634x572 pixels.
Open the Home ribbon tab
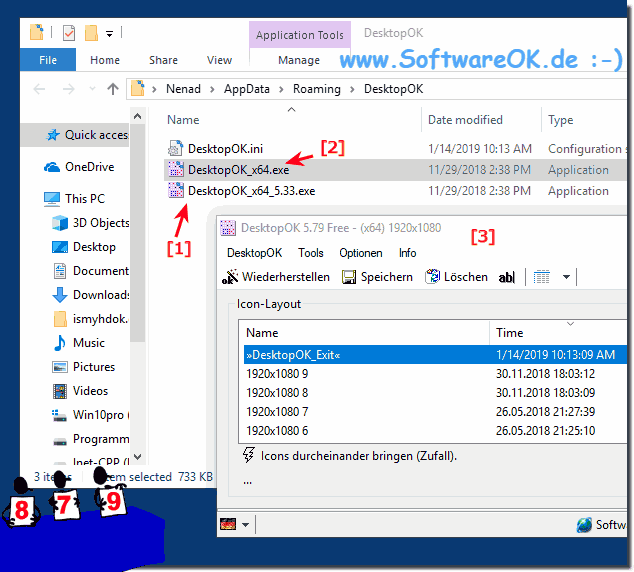105,60
